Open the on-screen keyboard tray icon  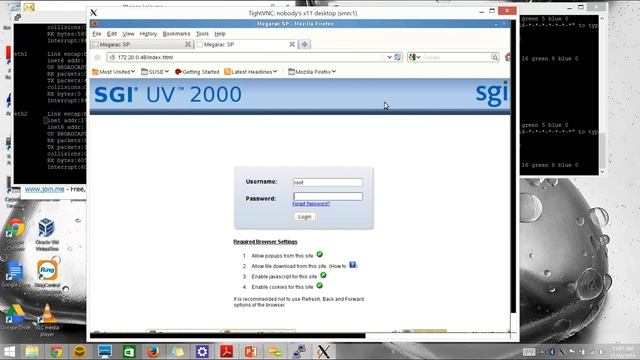pos(529,351)
